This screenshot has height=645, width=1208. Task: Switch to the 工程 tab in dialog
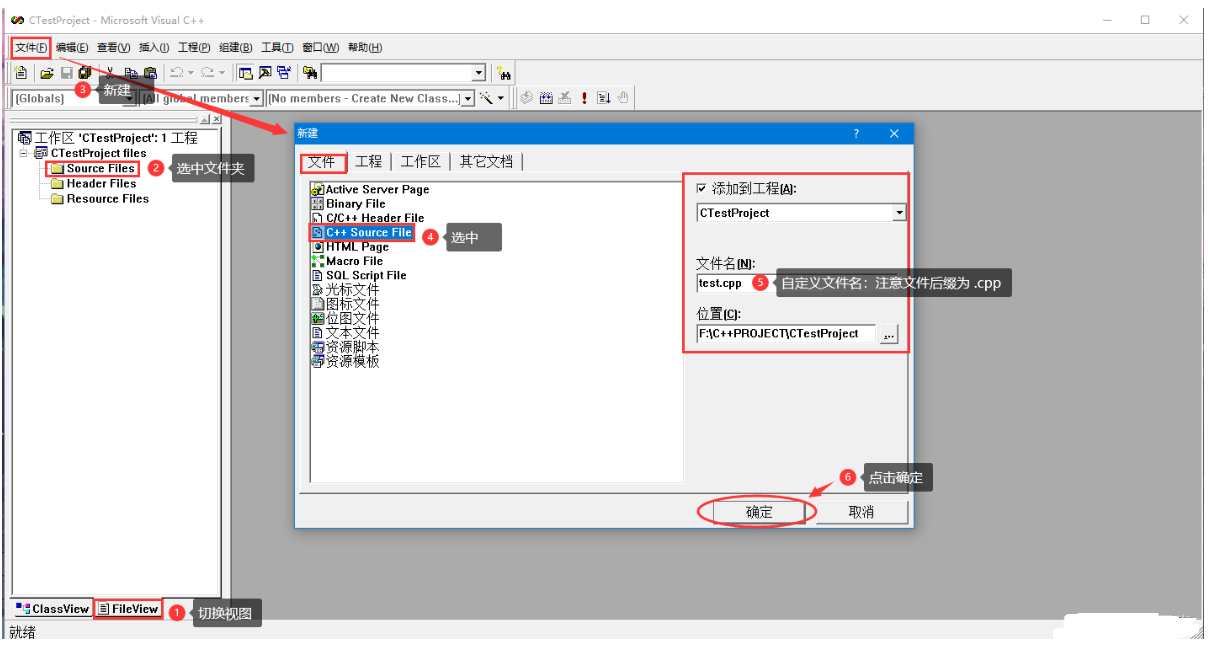pyautogui.click(x=369, y=161)
